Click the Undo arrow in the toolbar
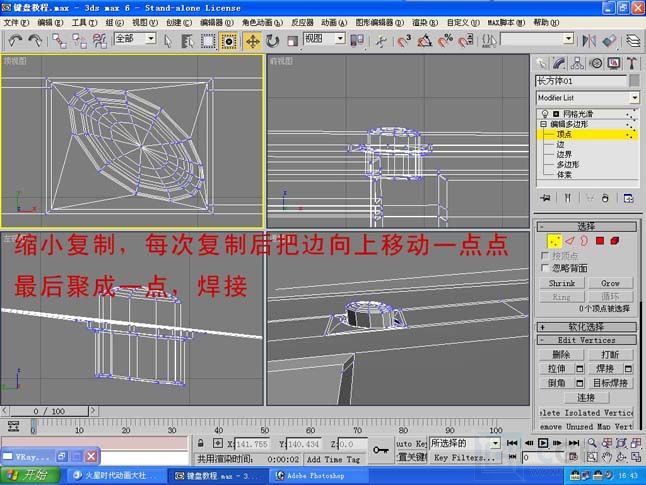Viewport: 646px width, 485px height. (x=14, y=41)
